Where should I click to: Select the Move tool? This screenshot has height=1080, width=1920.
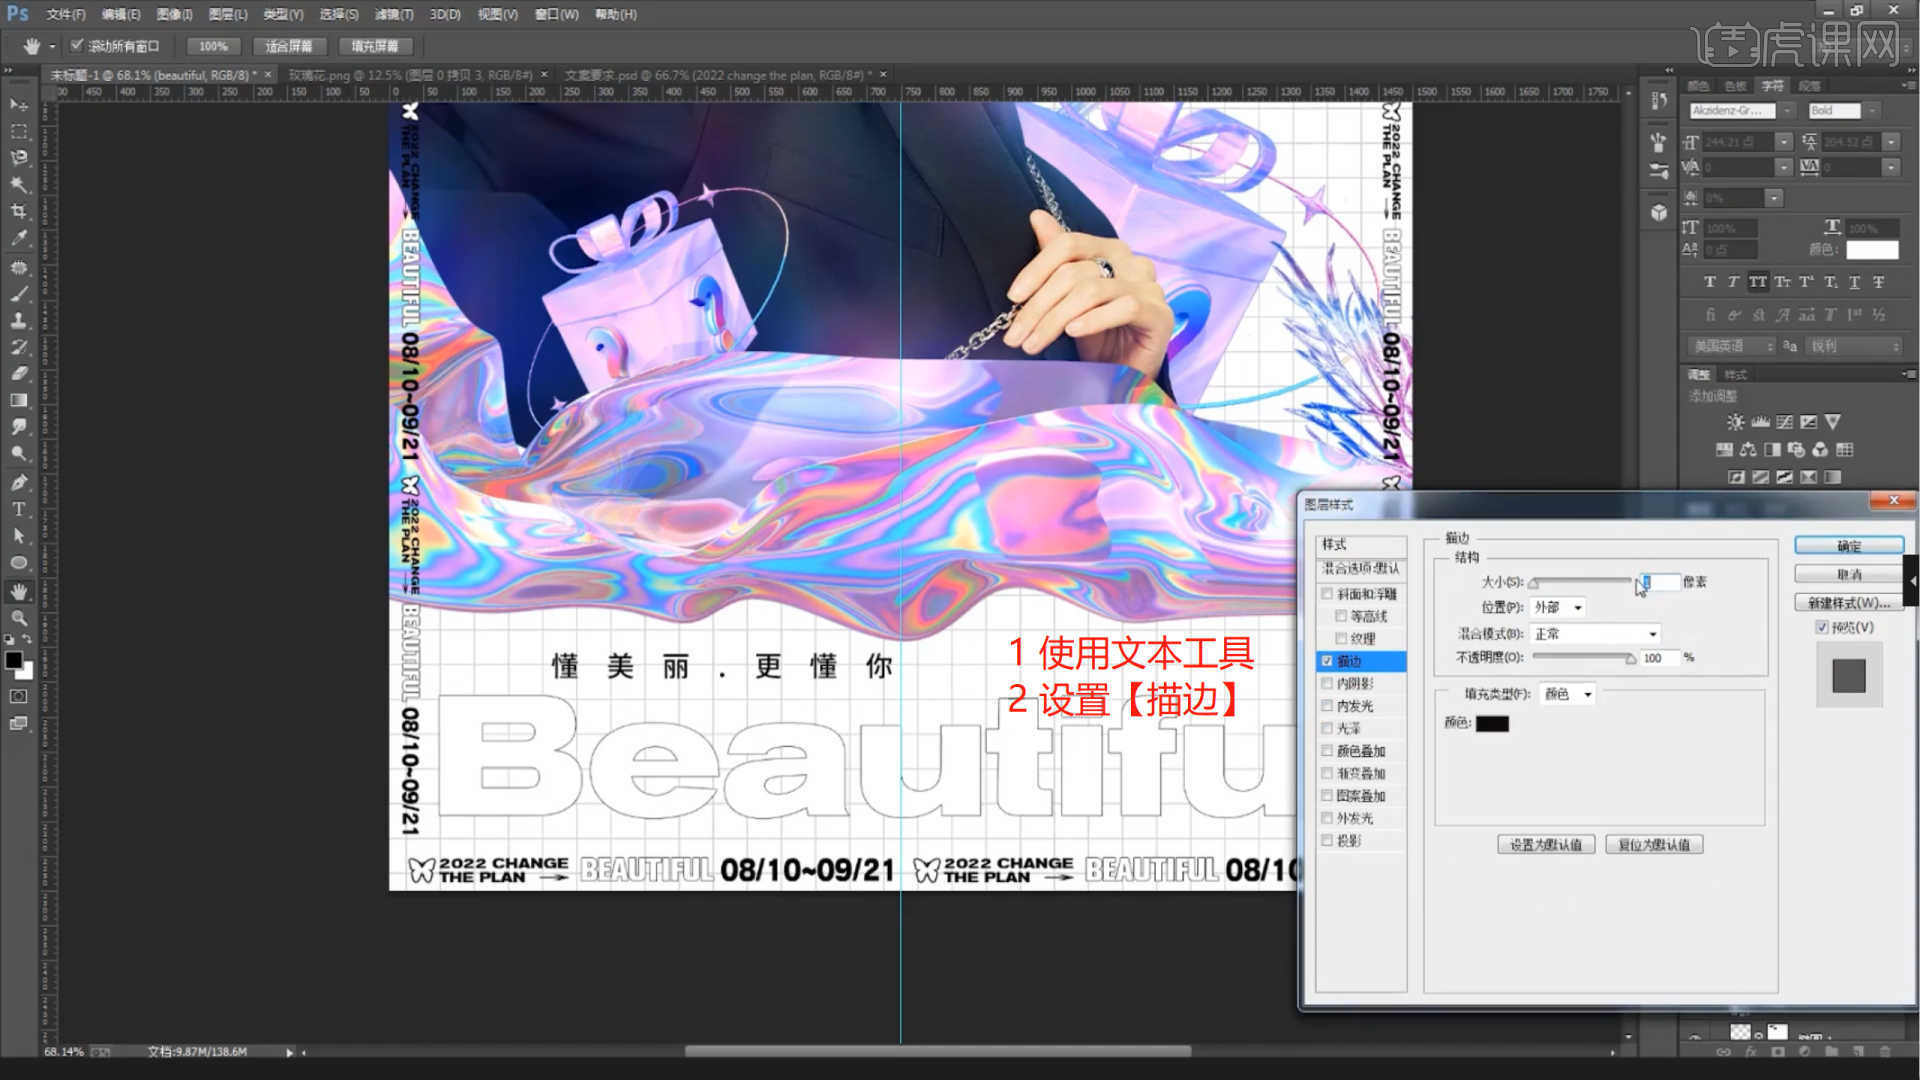[19, 105]
